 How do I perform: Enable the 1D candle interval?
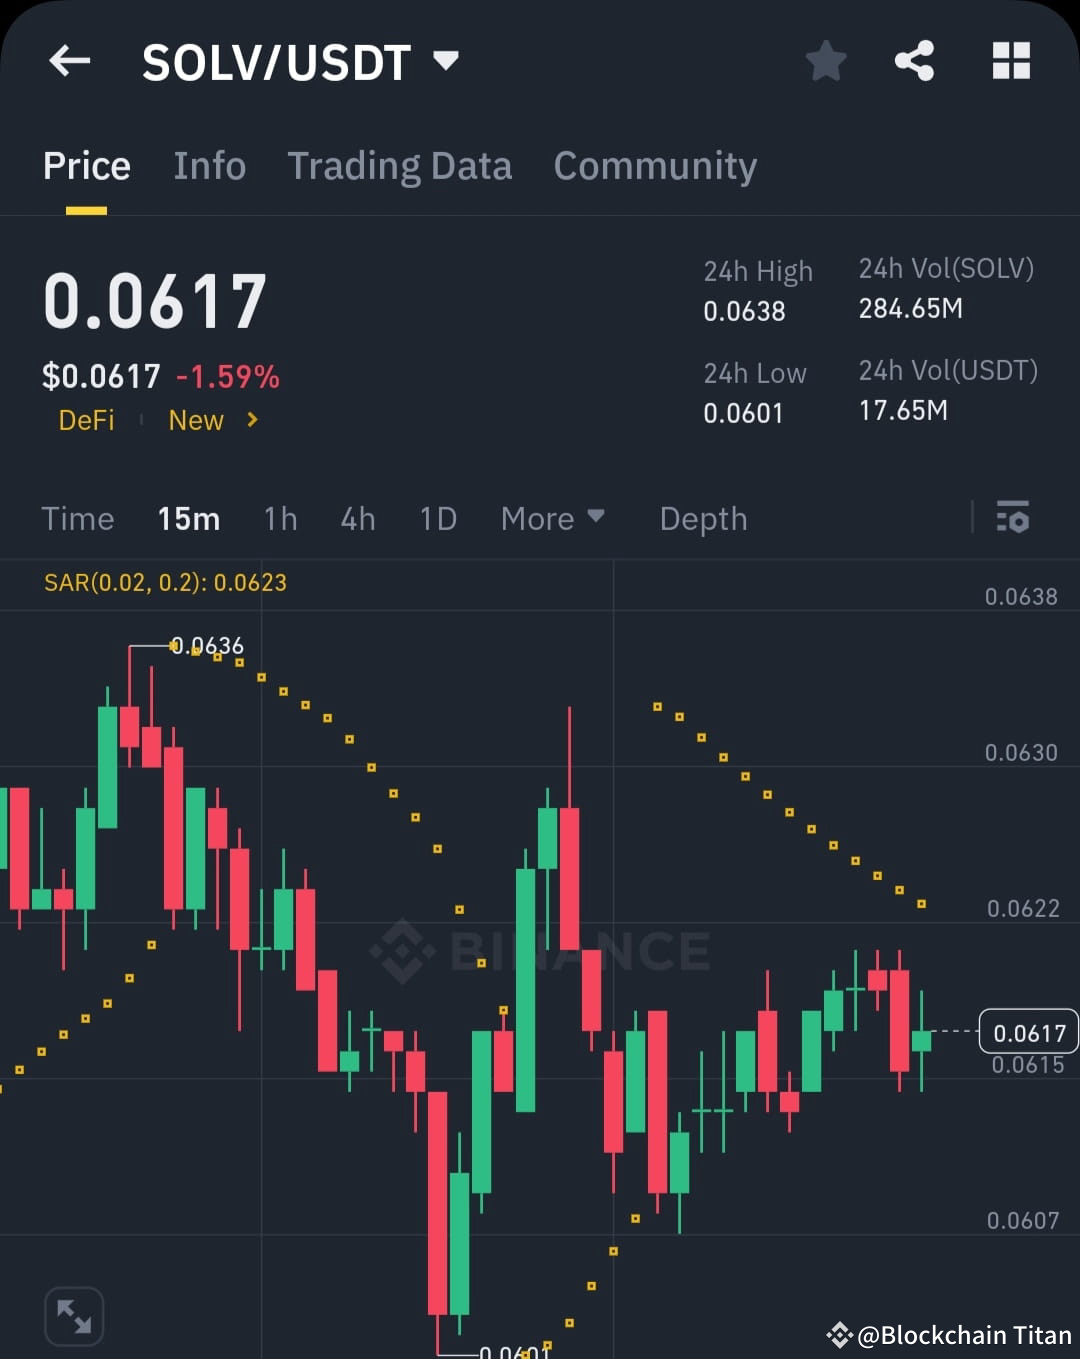(x=437, y=518)
